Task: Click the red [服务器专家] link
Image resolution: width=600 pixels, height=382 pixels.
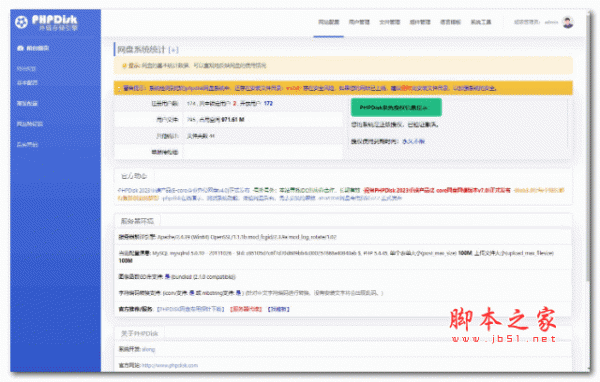Action: [x=246, y=309]
